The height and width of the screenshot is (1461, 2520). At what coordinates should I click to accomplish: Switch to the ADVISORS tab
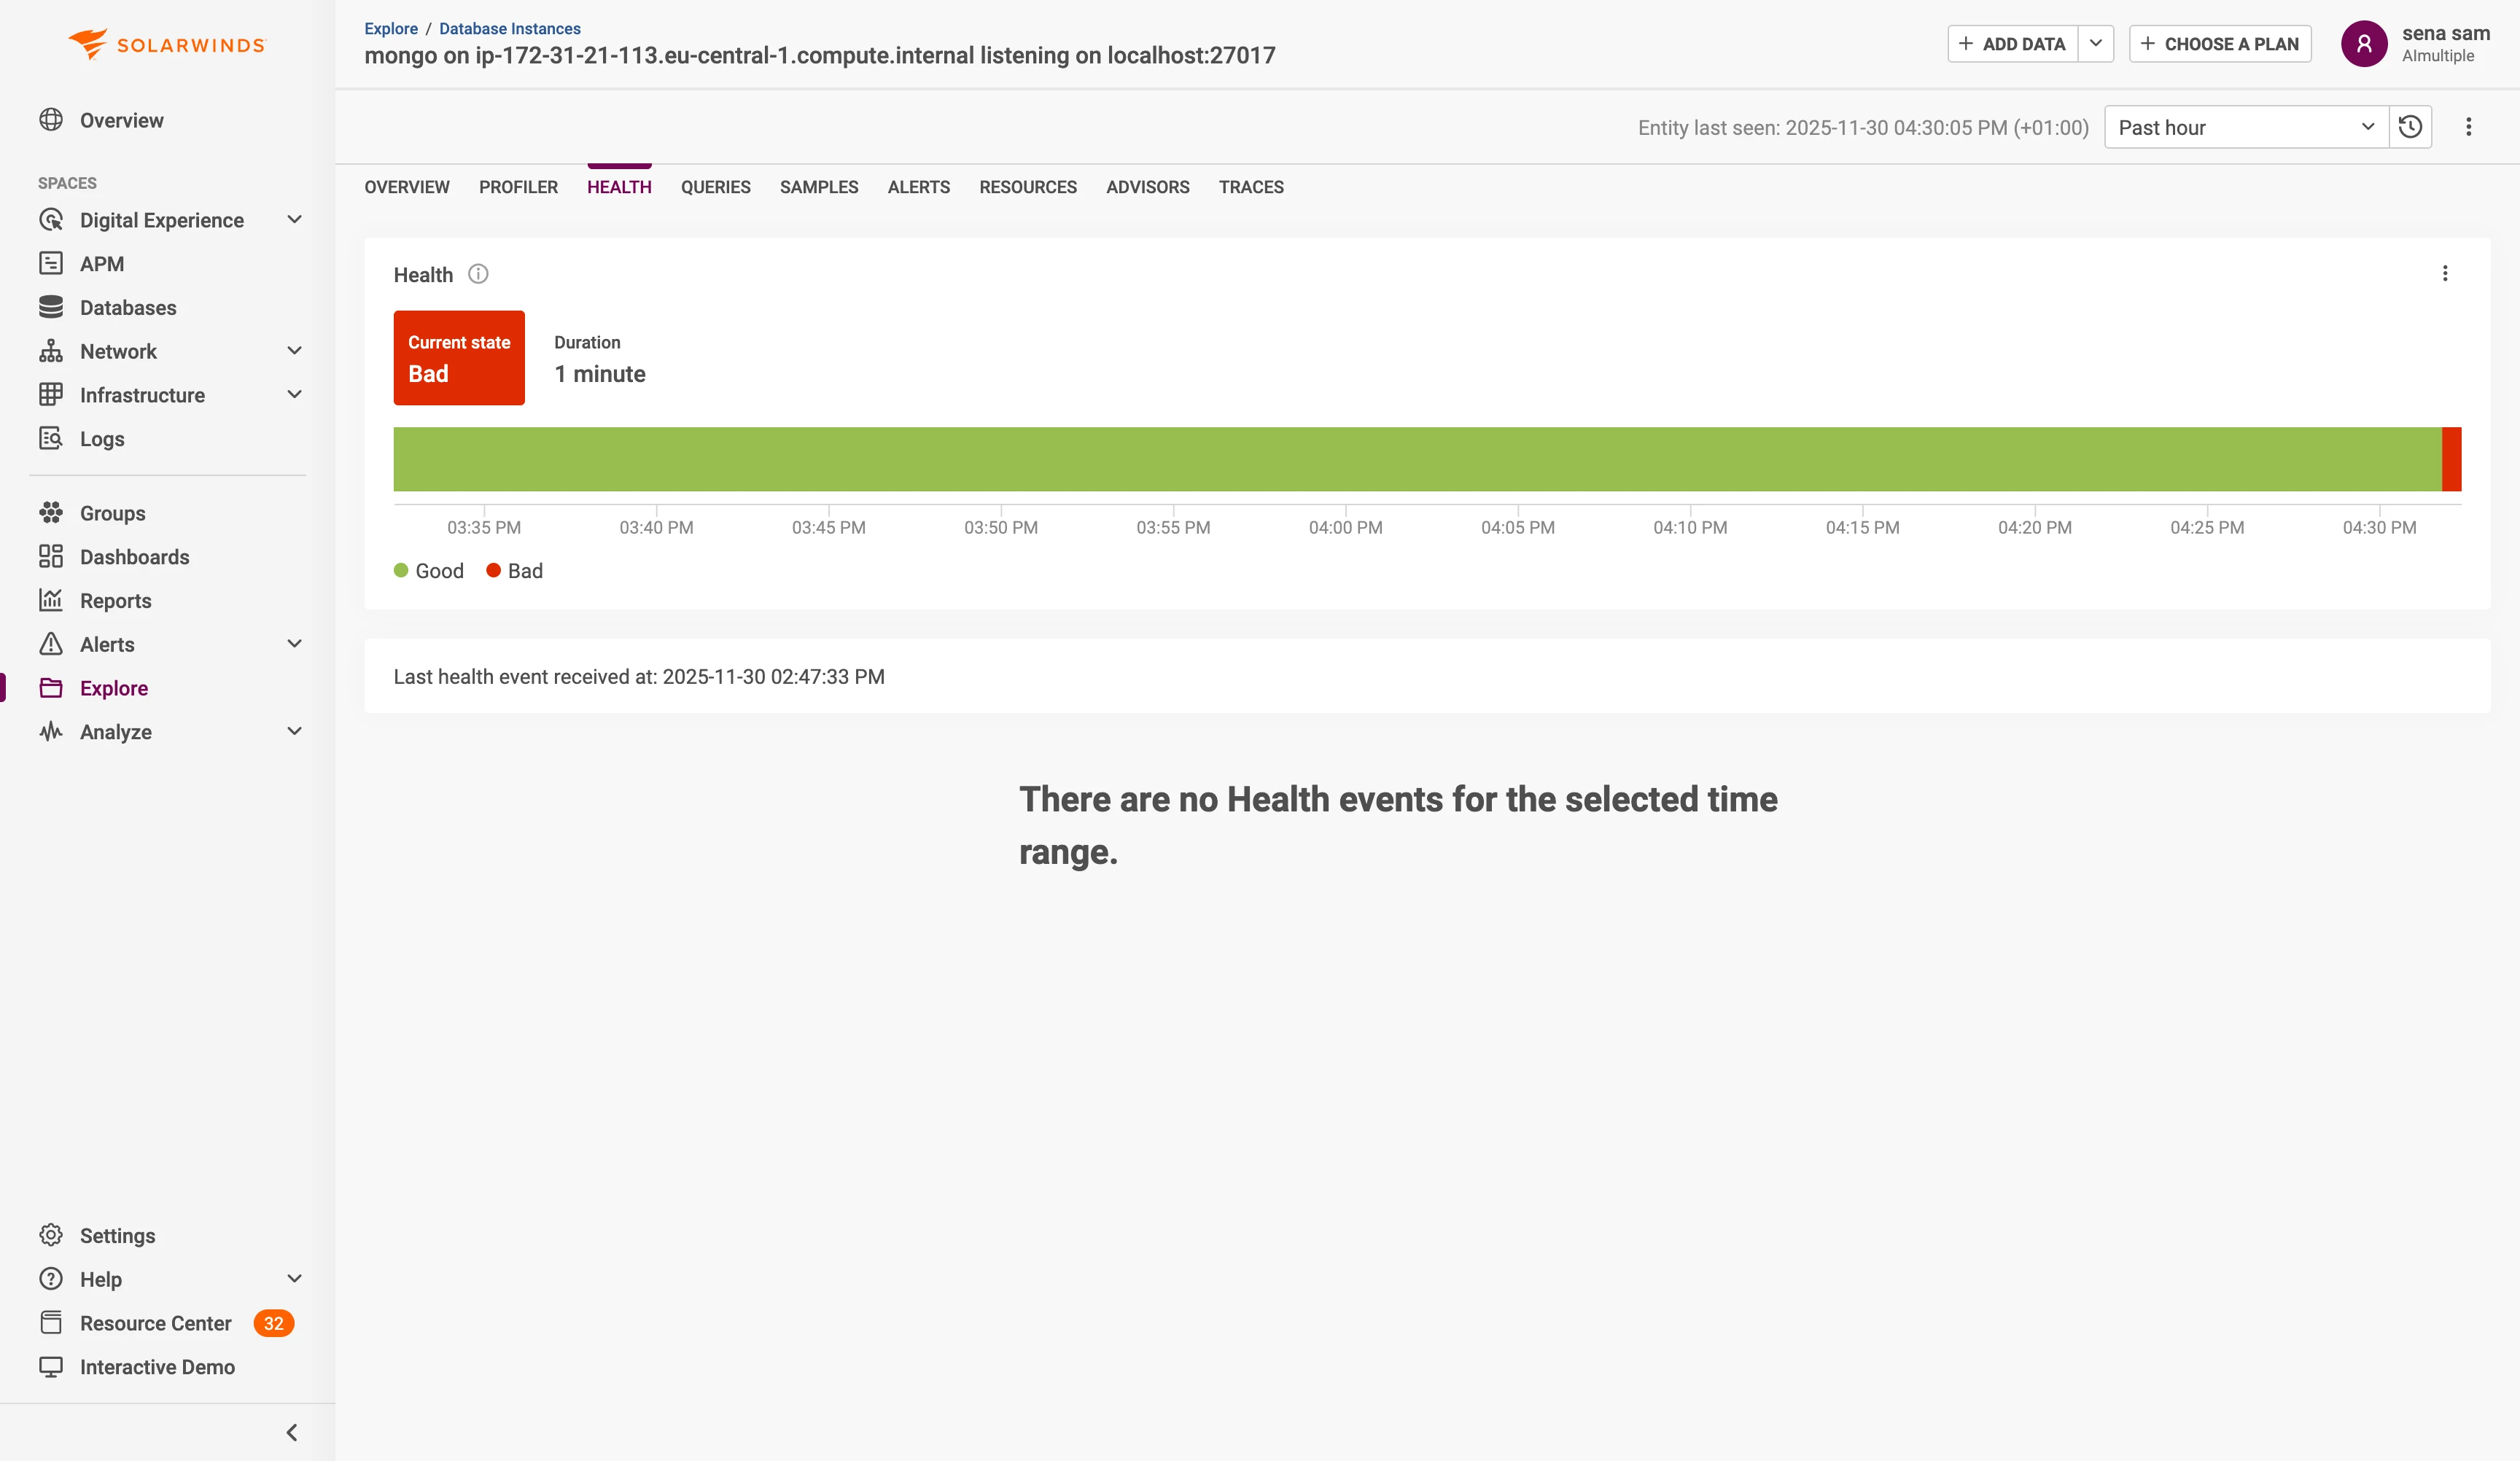[x=1148, y=187]
